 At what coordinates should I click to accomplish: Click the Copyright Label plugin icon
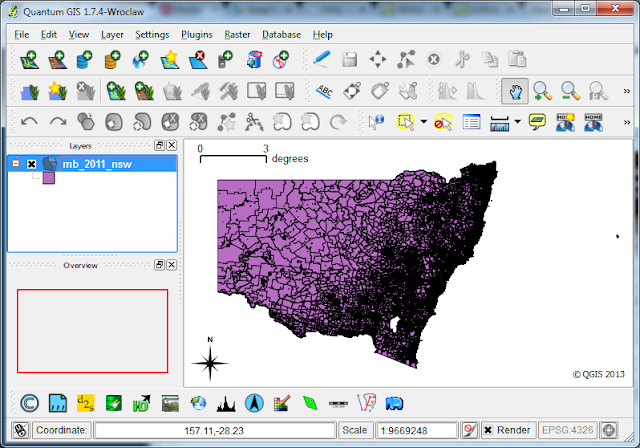pos(30,404)
